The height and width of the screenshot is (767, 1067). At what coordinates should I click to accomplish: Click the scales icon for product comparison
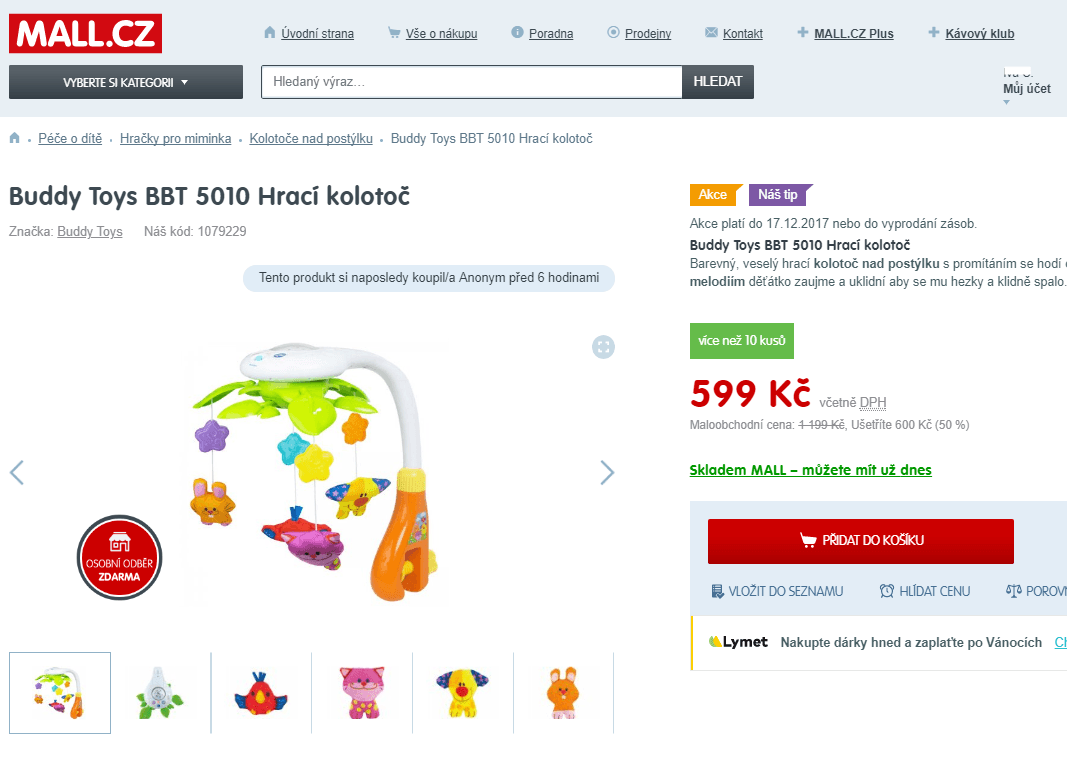pos(1012,591)
